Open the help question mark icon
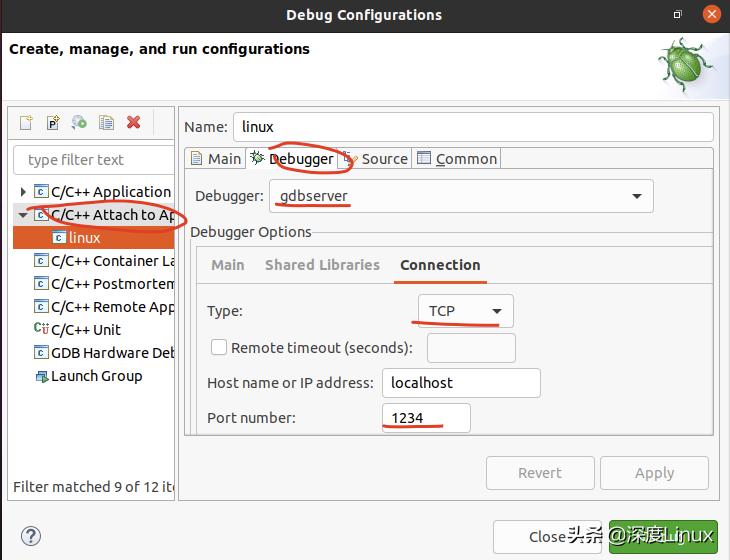The width and height of the screenshot is (730, 560). 31,536
